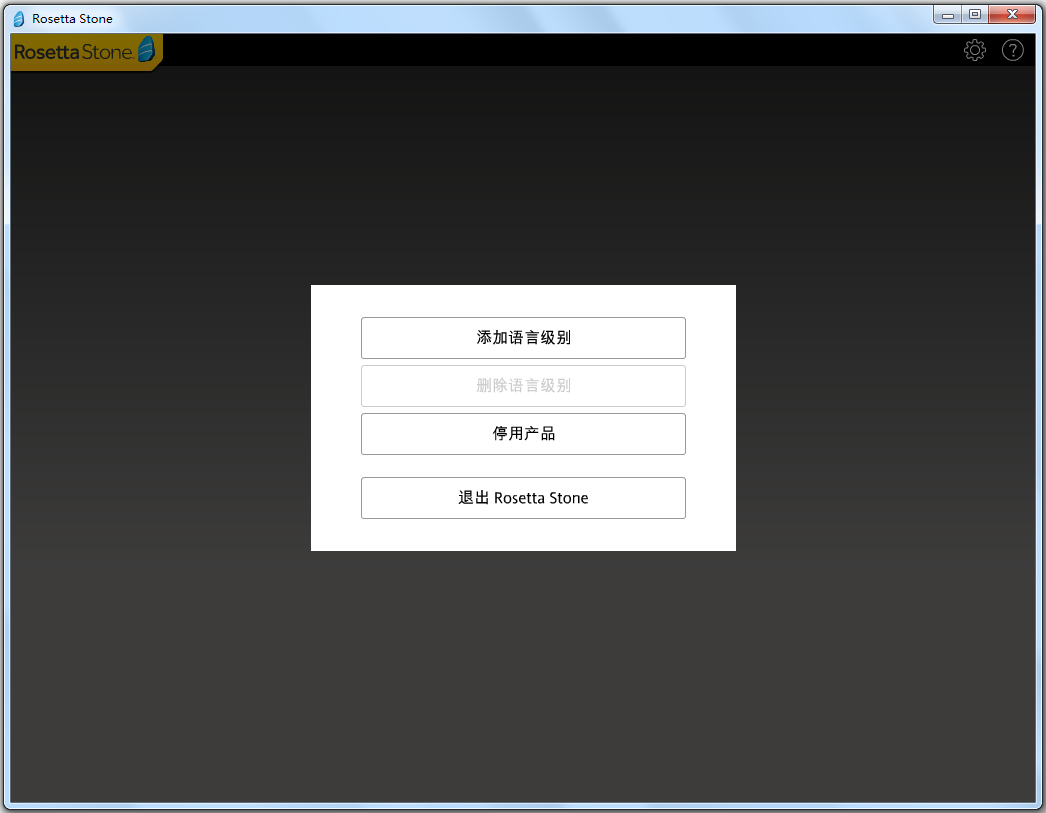Screen dimensions: 1046x813
Task: Click the 添加语言级别 button
Action: 522,338
